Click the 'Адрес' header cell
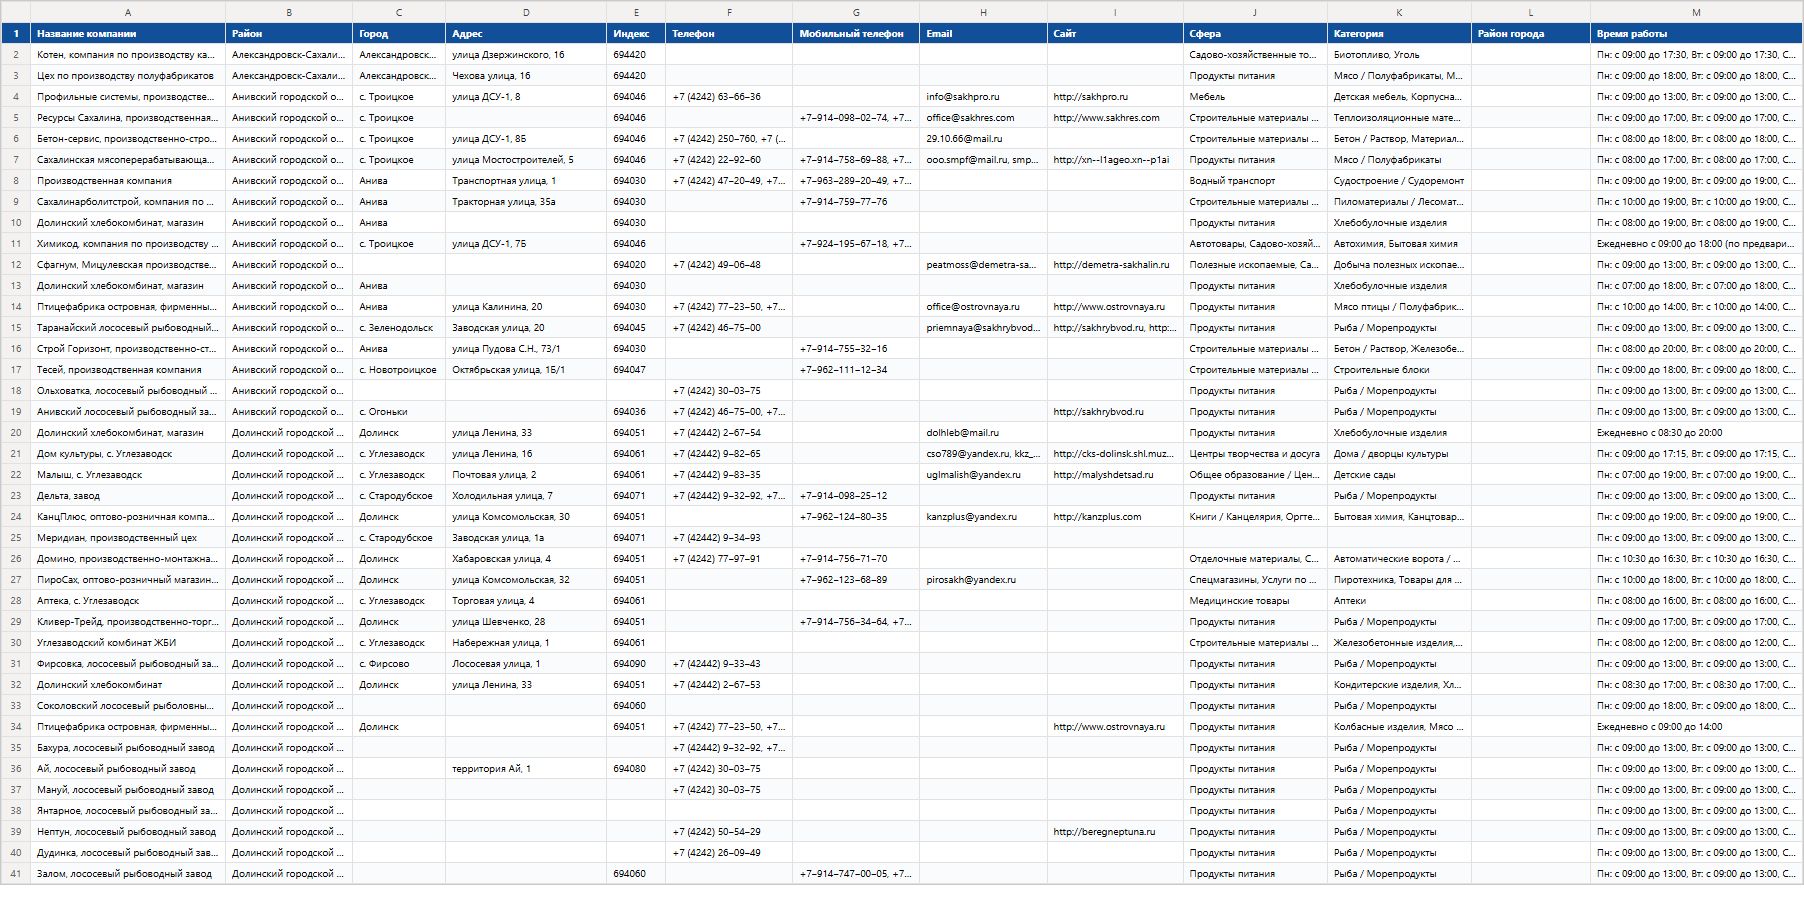Viewport: 1804px width, 902px height. click(x=526, y=34)
